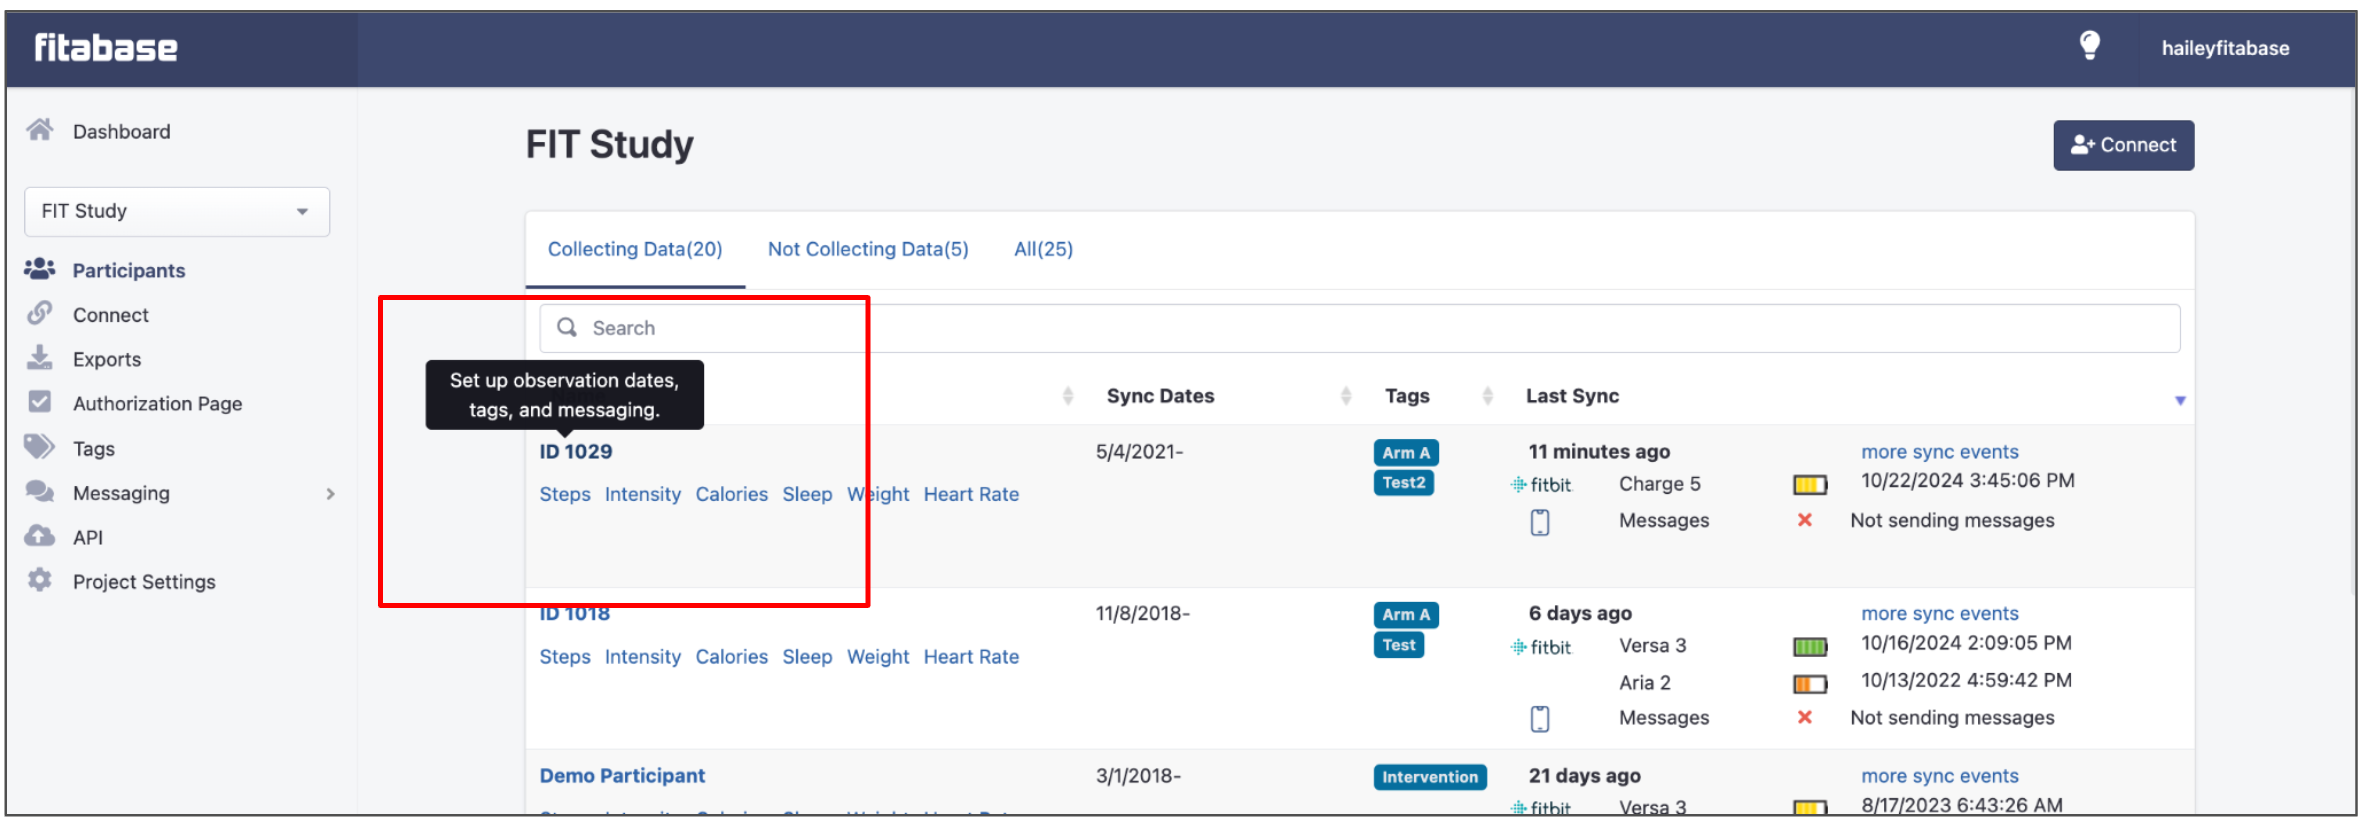Click the Tags icon in sidebar
The width and height of the screenshot is (2366, 830).
(x=40, y=447)
